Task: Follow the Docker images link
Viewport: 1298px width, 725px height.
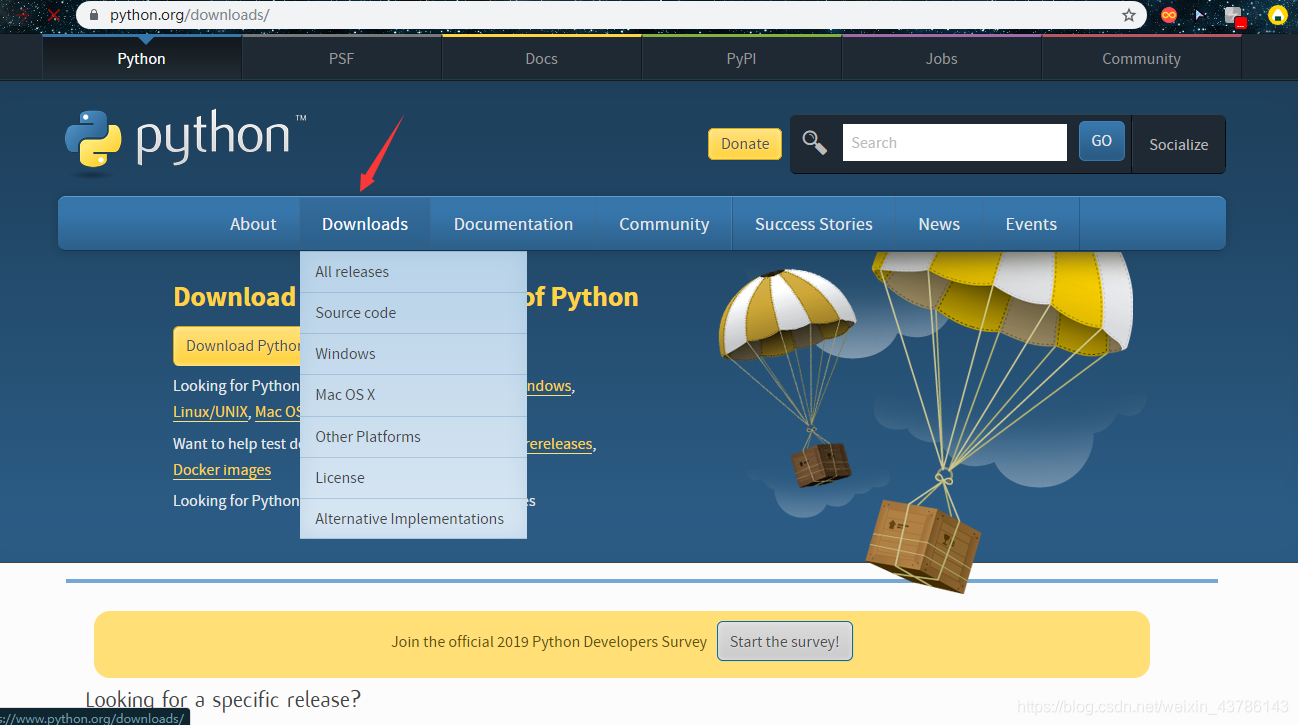Action: tap(222, 470)
